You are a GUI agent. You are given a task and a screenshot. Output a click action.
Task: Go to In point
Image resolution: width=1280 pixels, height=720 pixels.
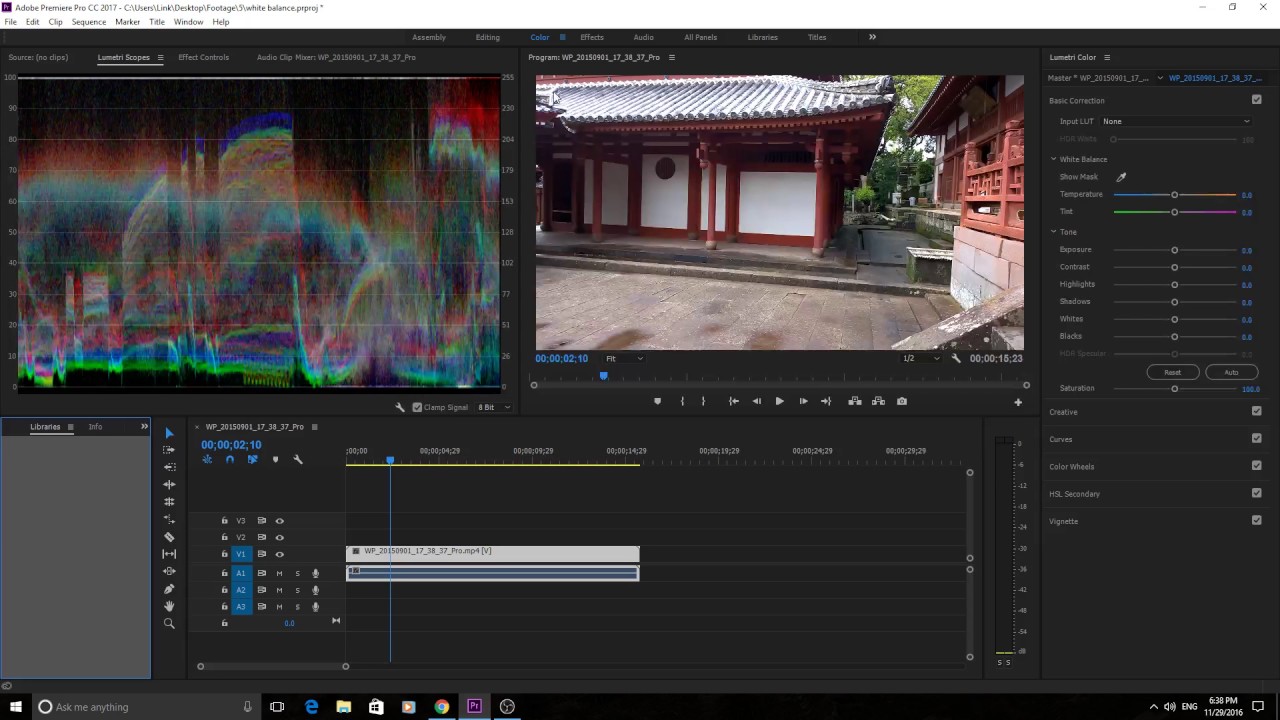[733, 401]
